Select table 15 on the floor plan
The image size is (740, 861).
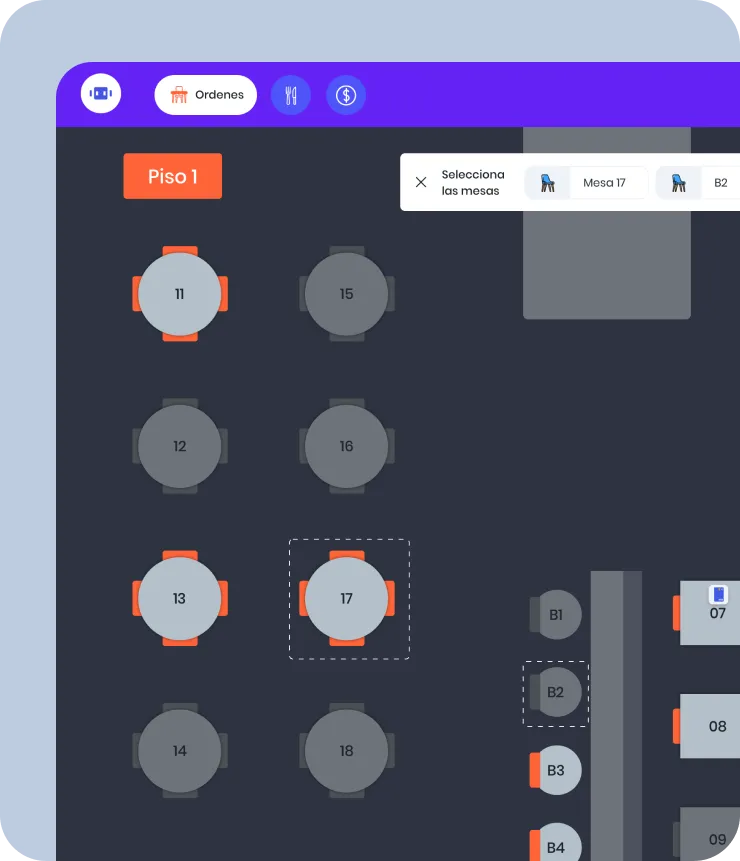tap(346, 294)
